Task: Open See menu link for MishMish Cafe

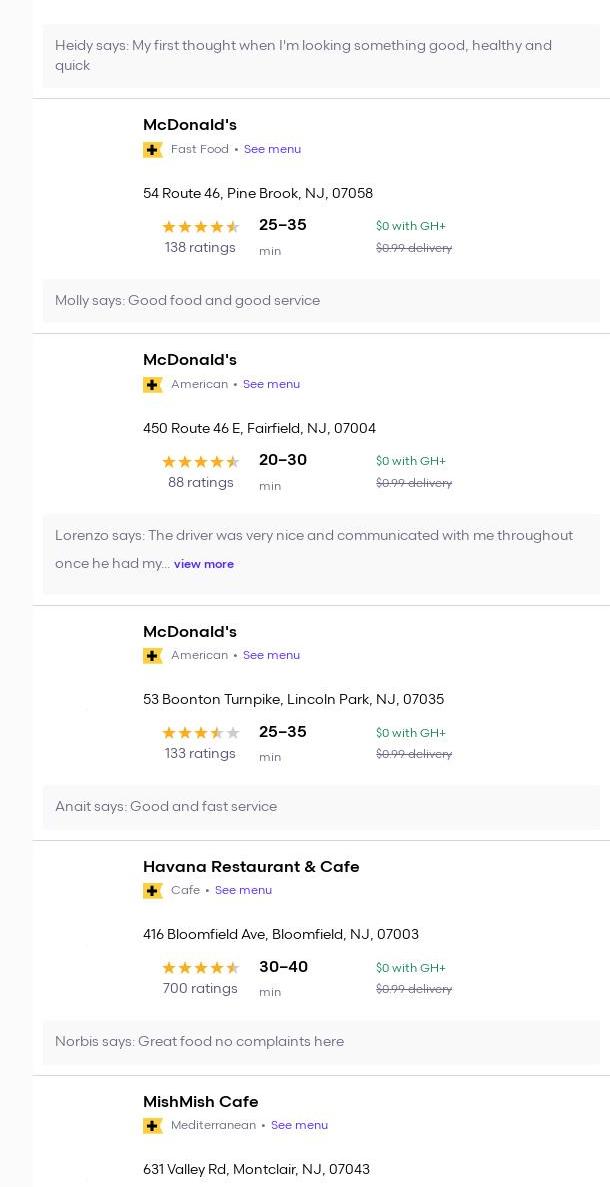Action: pos(299,1126)
